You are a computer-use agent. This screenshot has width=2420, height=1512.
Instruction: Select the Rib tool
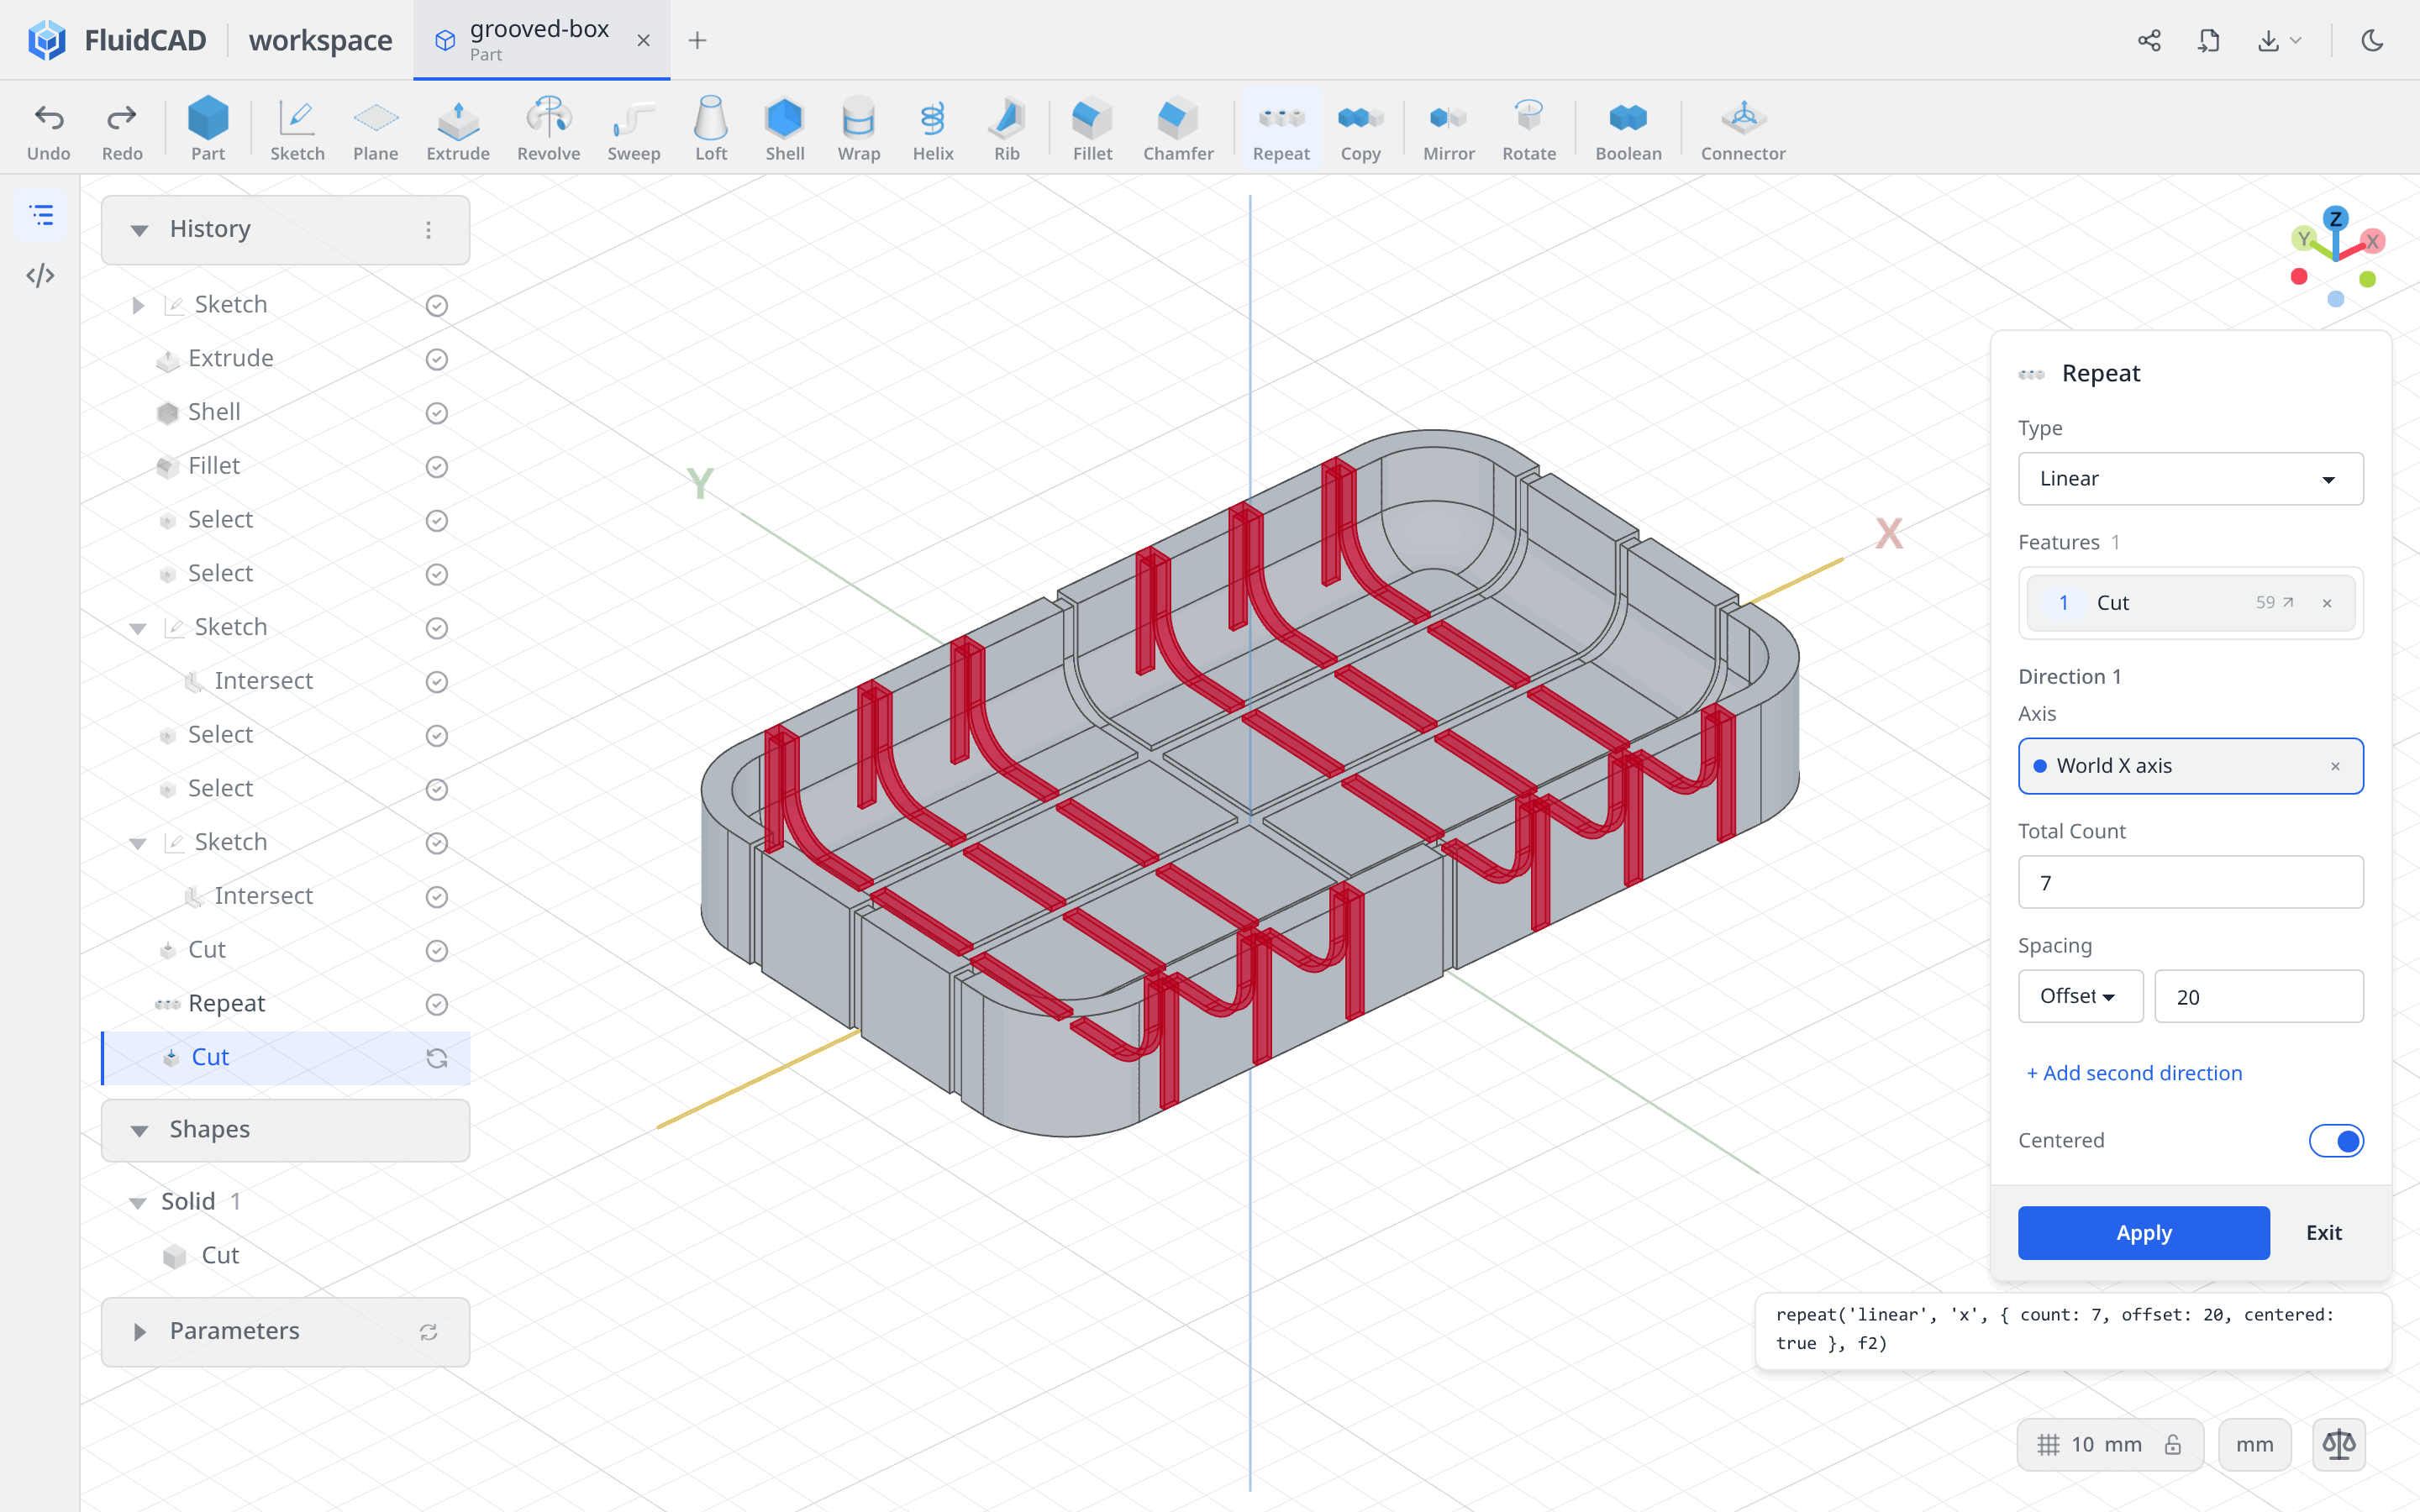coord(1006,129)
